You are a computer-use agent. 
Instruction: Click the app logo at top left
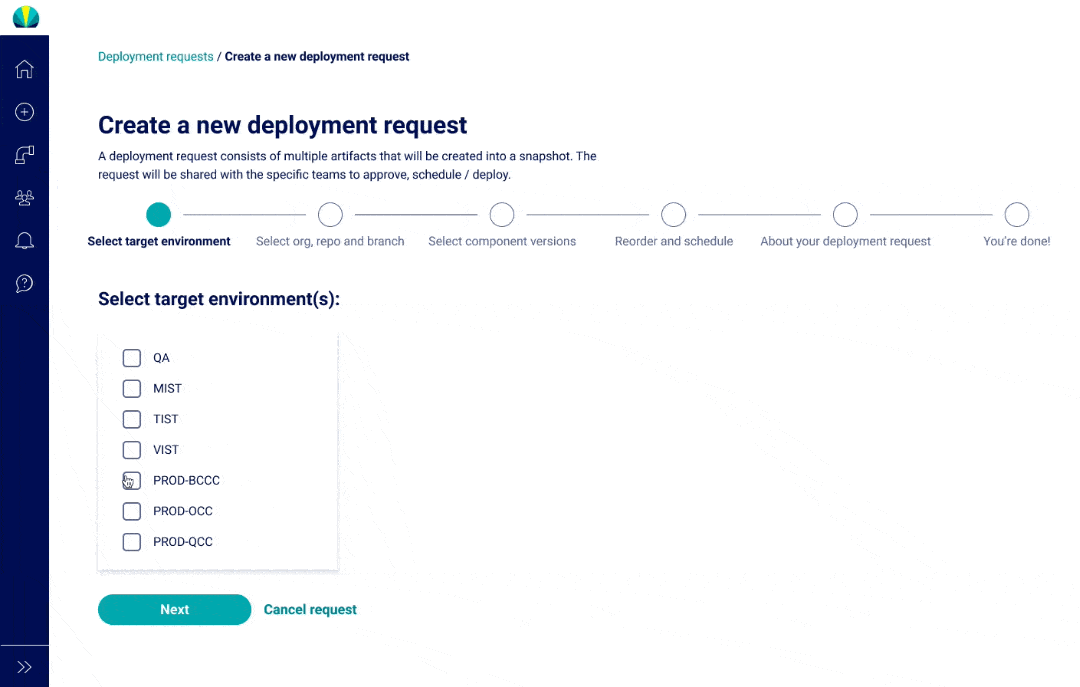point(26,17)
